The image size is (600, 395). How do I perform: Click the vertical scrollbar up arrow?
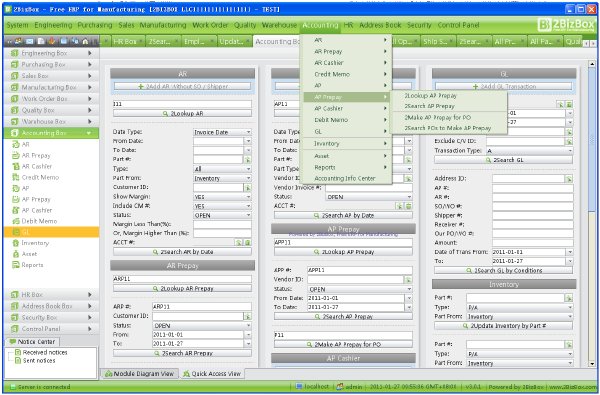tap(592, 64)
